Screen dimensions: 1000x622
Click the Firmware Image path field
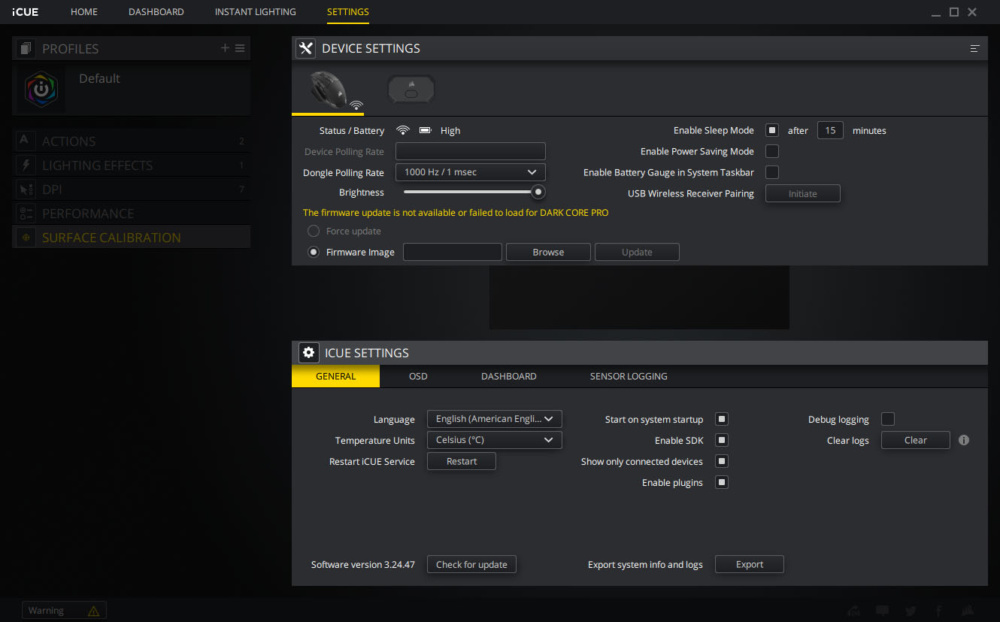pyautogui.click(x=452, y=252)
